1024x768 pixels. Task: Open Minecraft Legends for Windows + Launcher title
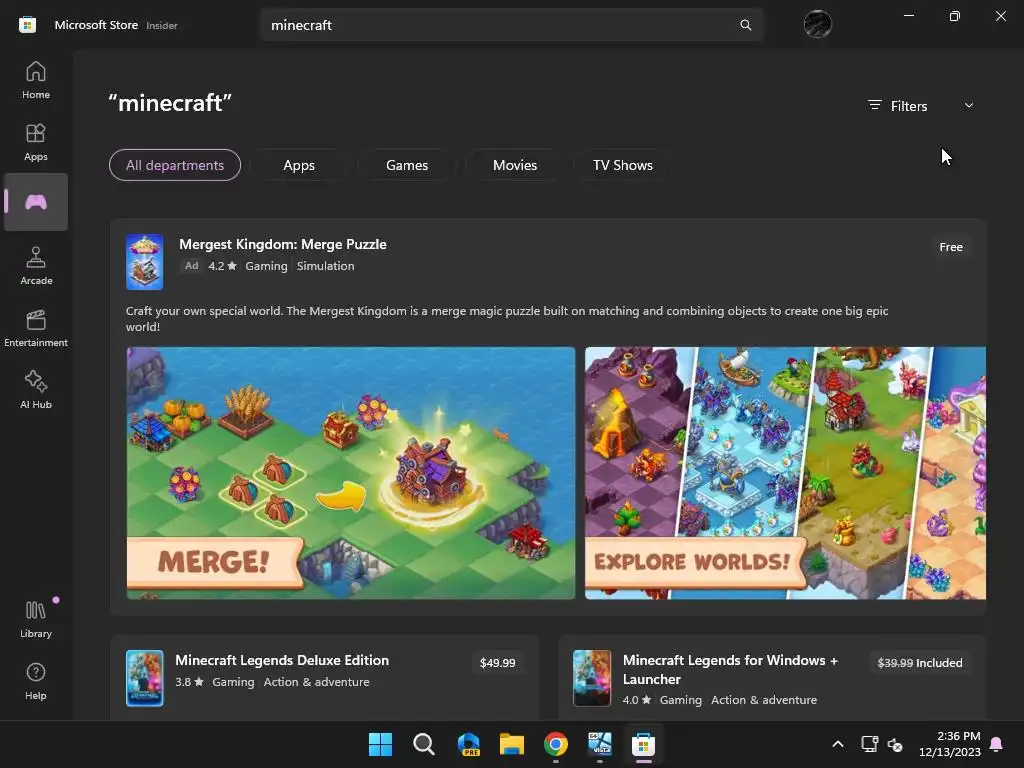(730, 669)
